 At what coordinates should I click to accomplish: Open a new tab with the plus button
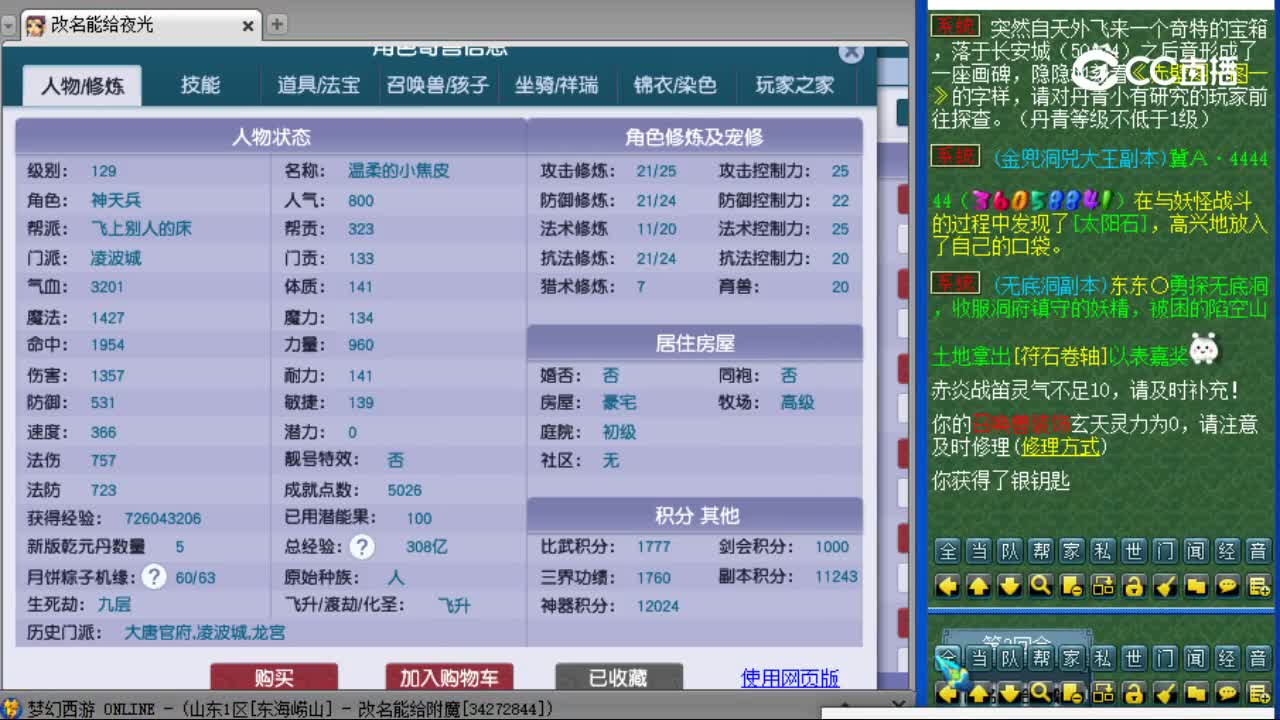coord(277,24)
